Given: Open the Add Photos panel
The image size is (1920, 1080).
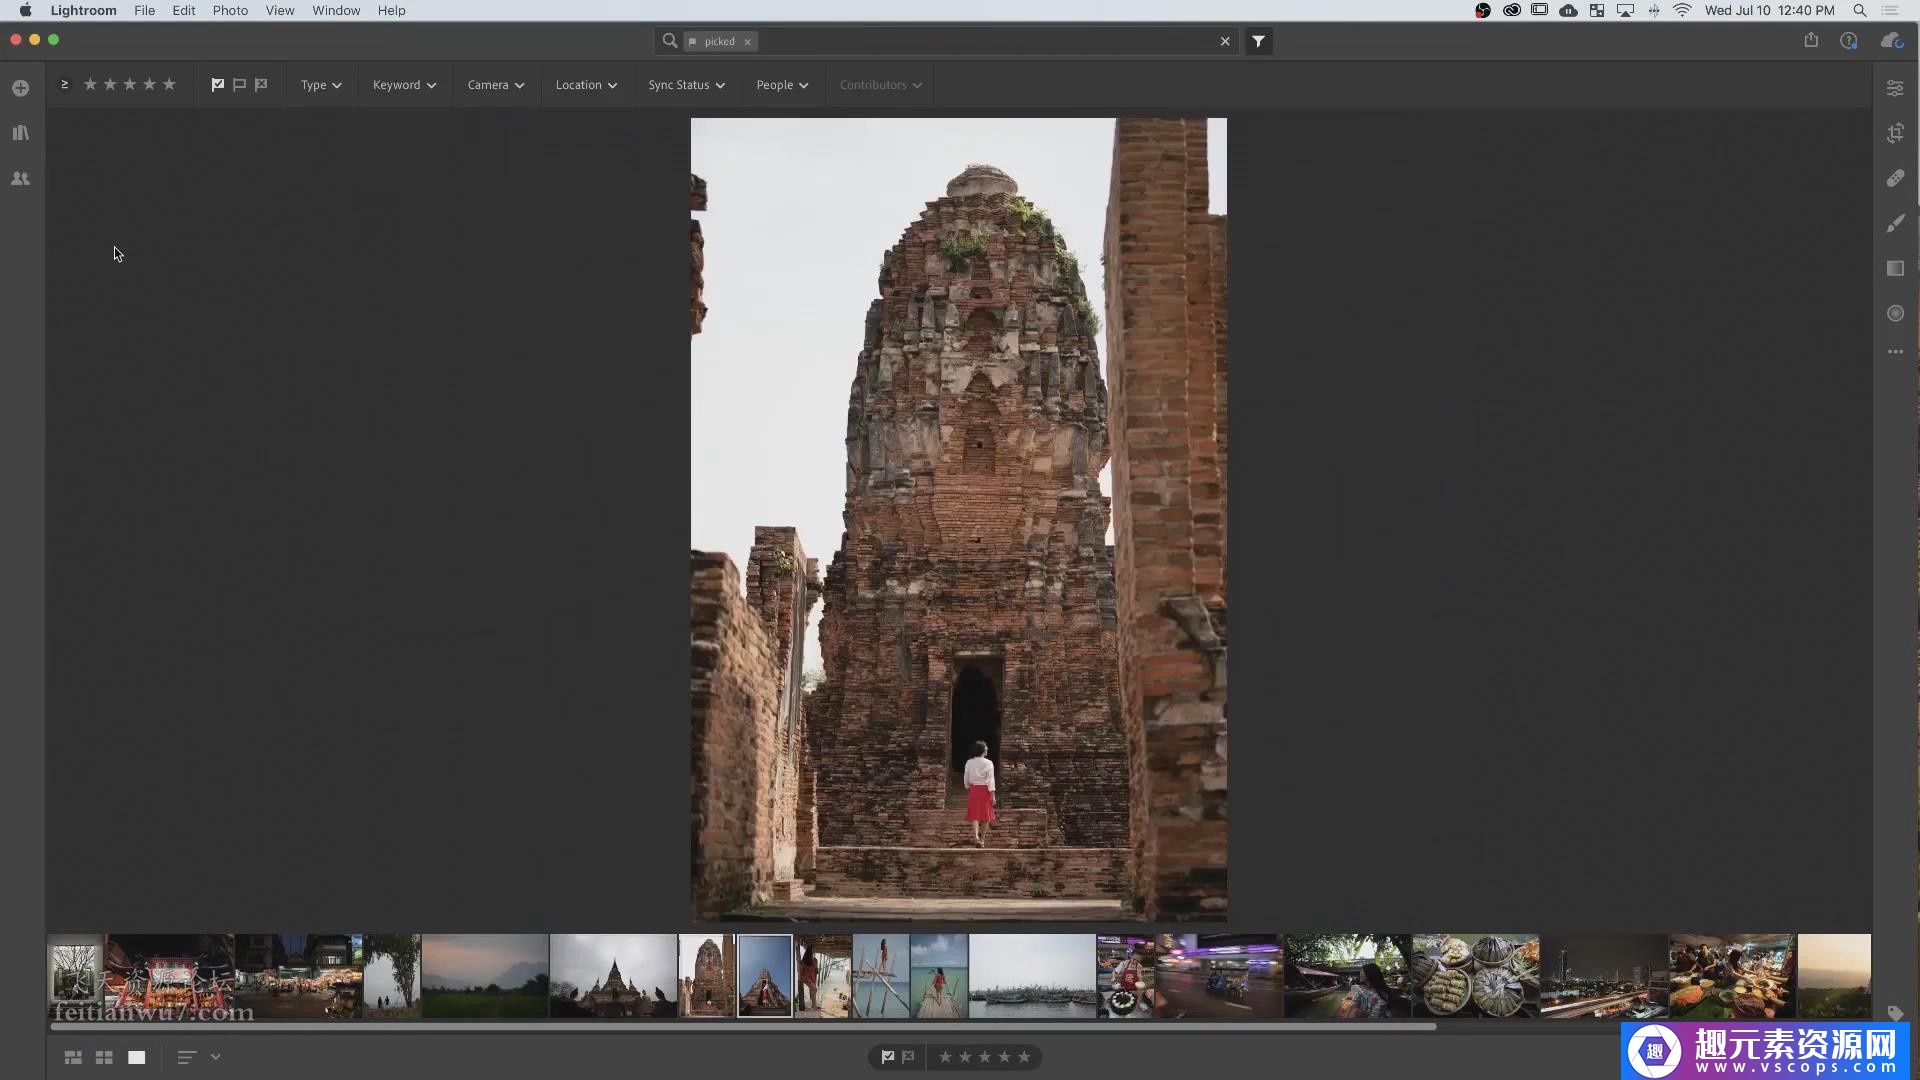Looking at the screenshot, I should 20,88.
